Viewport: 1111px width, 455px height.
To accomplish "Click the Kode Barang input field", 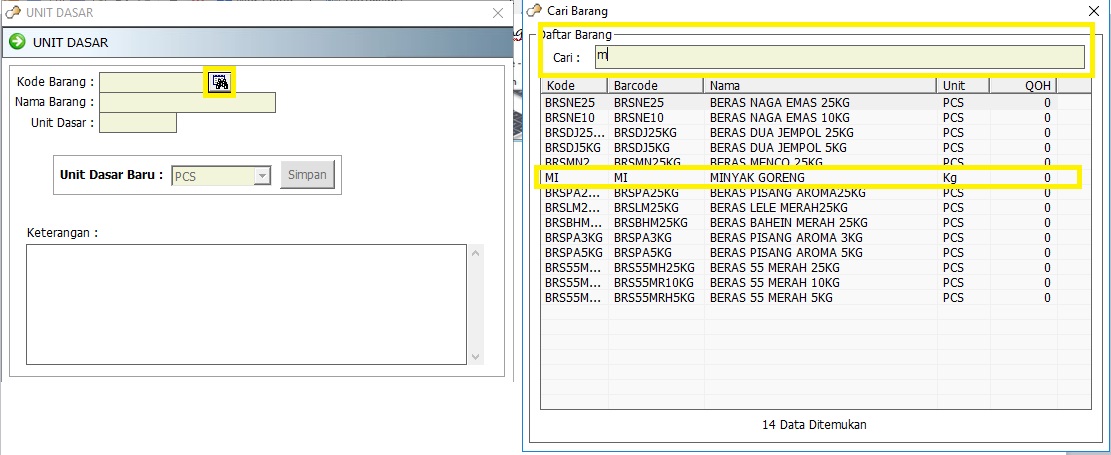I will [152, 82].
